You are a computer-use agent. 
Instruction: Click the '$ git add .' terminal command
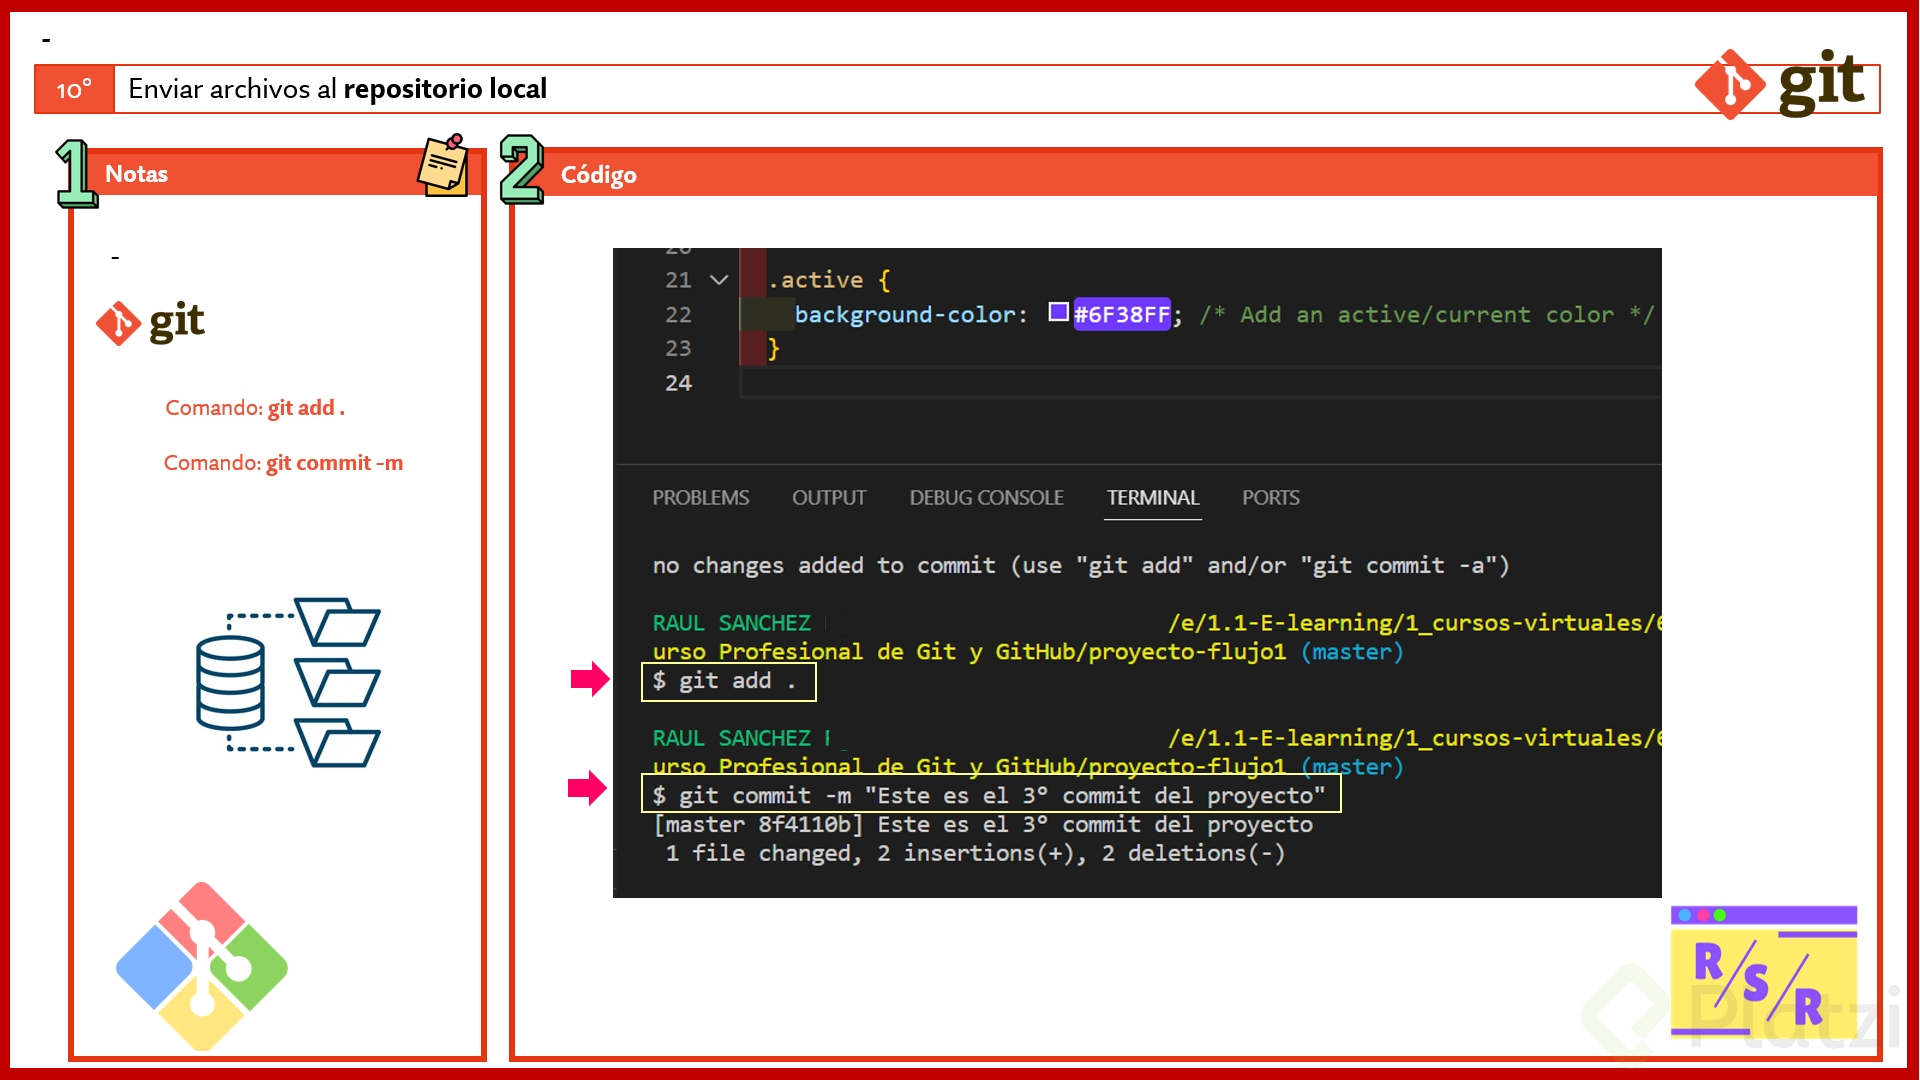tap(728, 681)
